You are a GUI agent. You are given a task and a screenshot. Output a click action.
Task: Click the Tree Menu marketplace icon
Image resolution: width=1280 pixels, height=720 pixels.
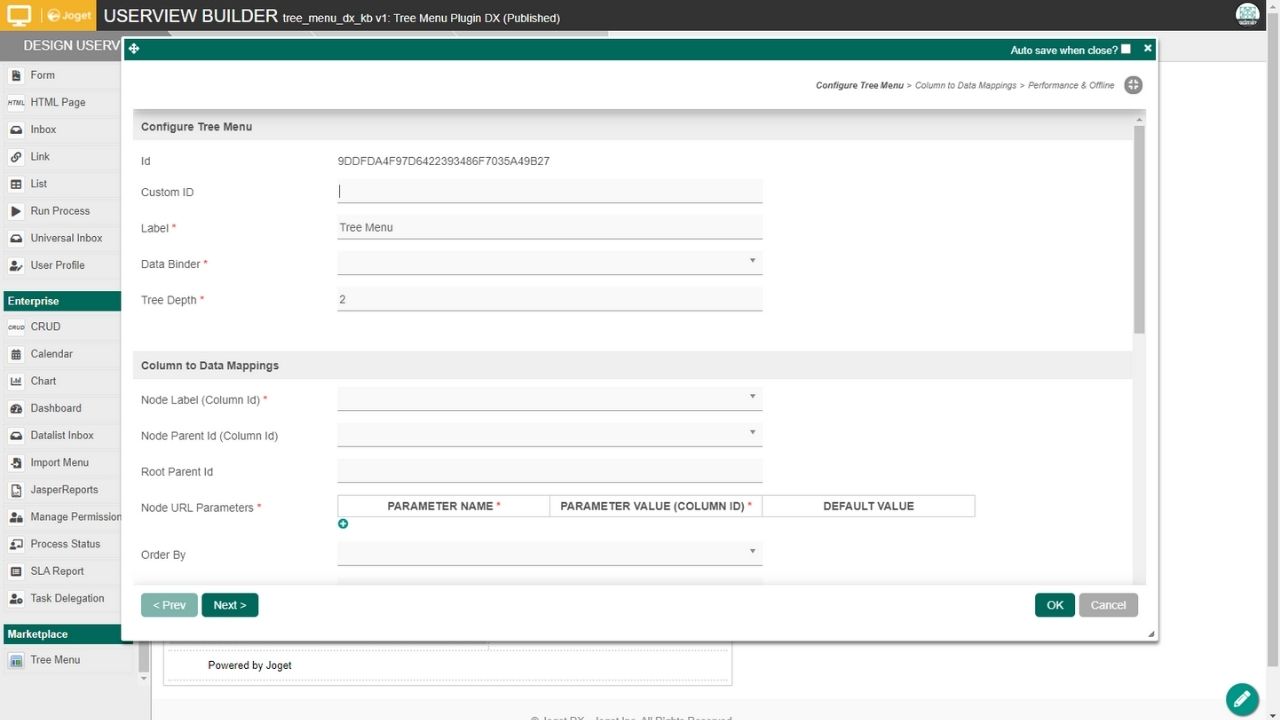[x=16, y=660]
